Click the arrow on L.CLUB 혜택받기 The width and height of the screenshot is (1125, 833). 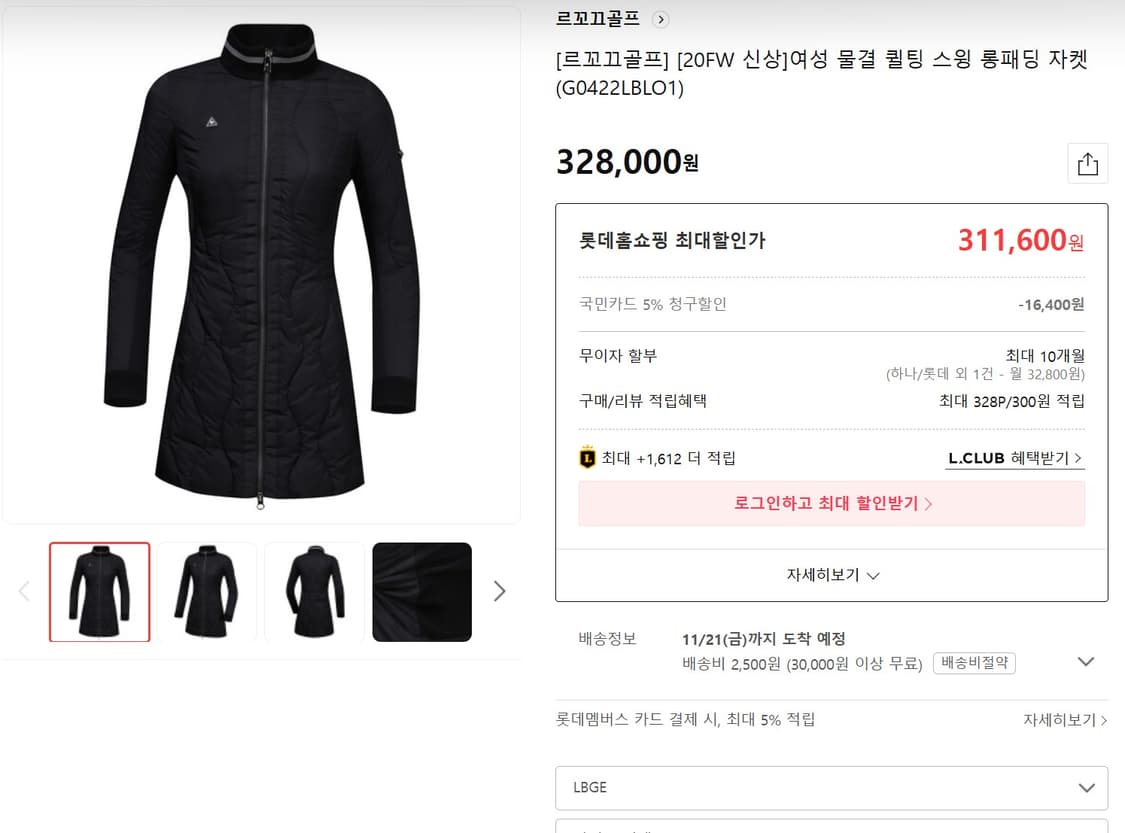pos(1081,458)
